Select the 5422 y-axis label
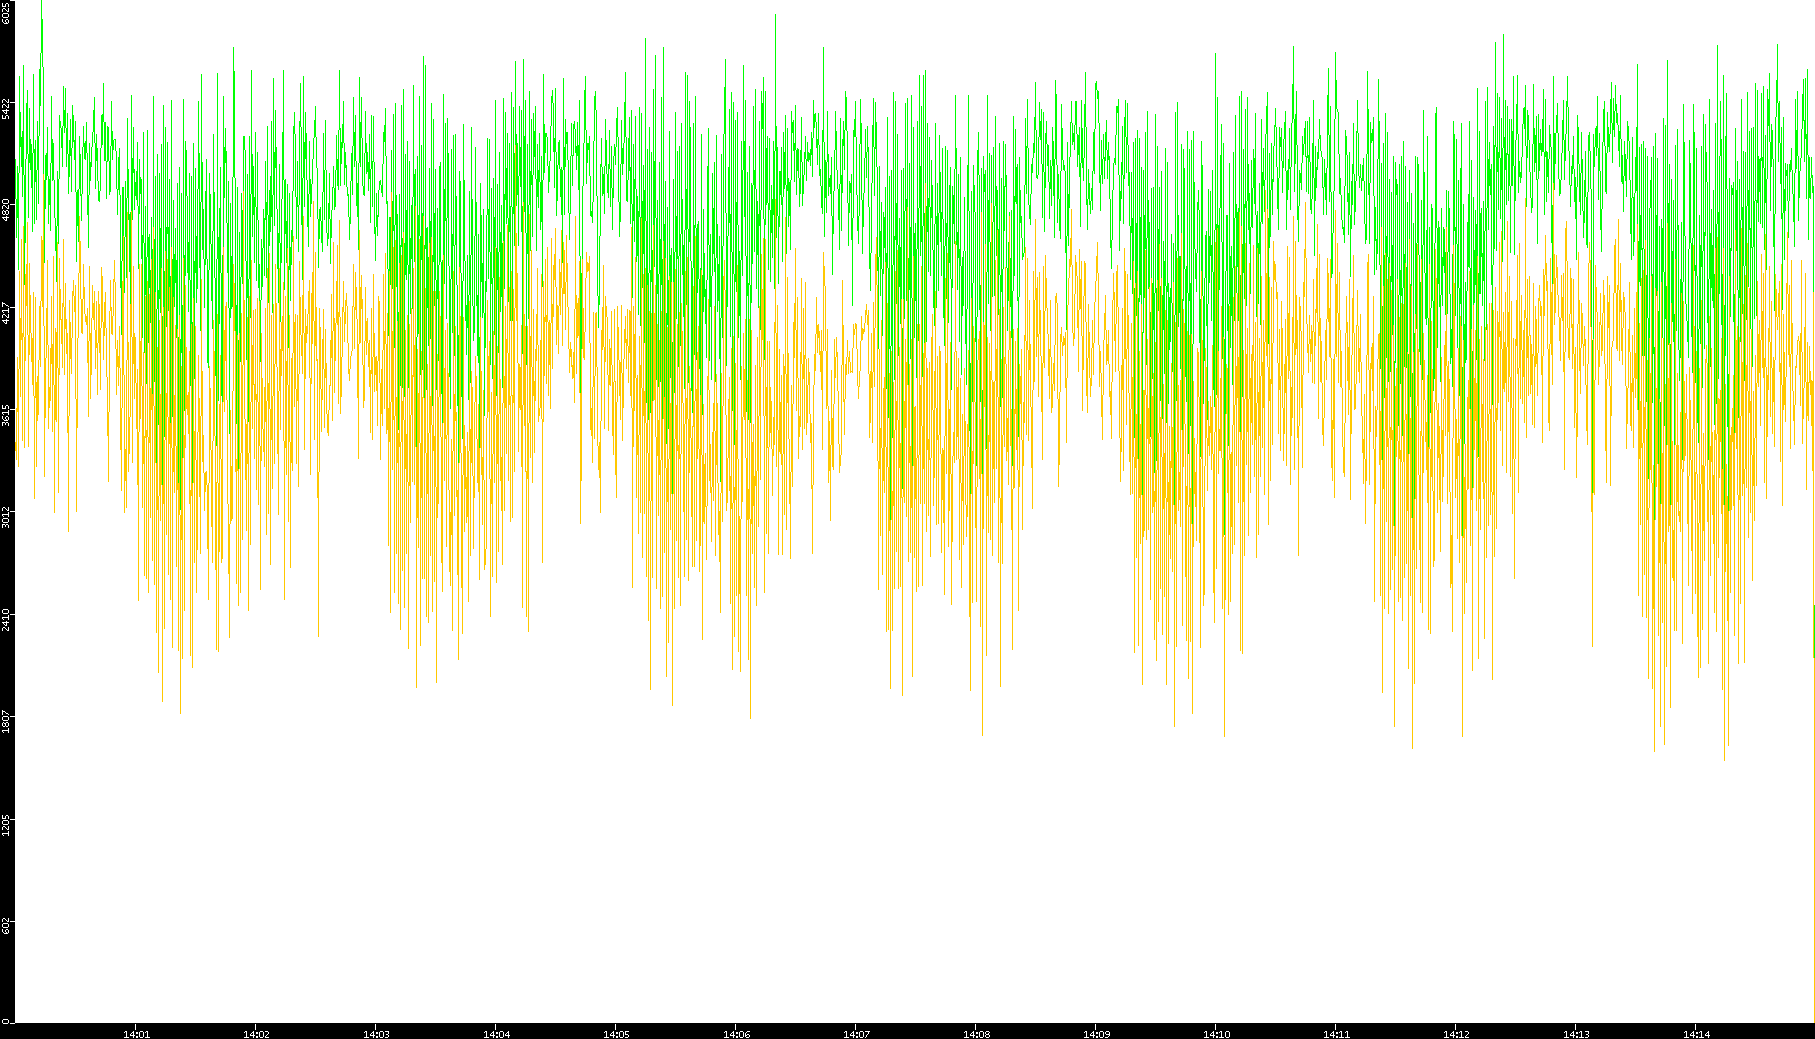 (x=7, y=108)
